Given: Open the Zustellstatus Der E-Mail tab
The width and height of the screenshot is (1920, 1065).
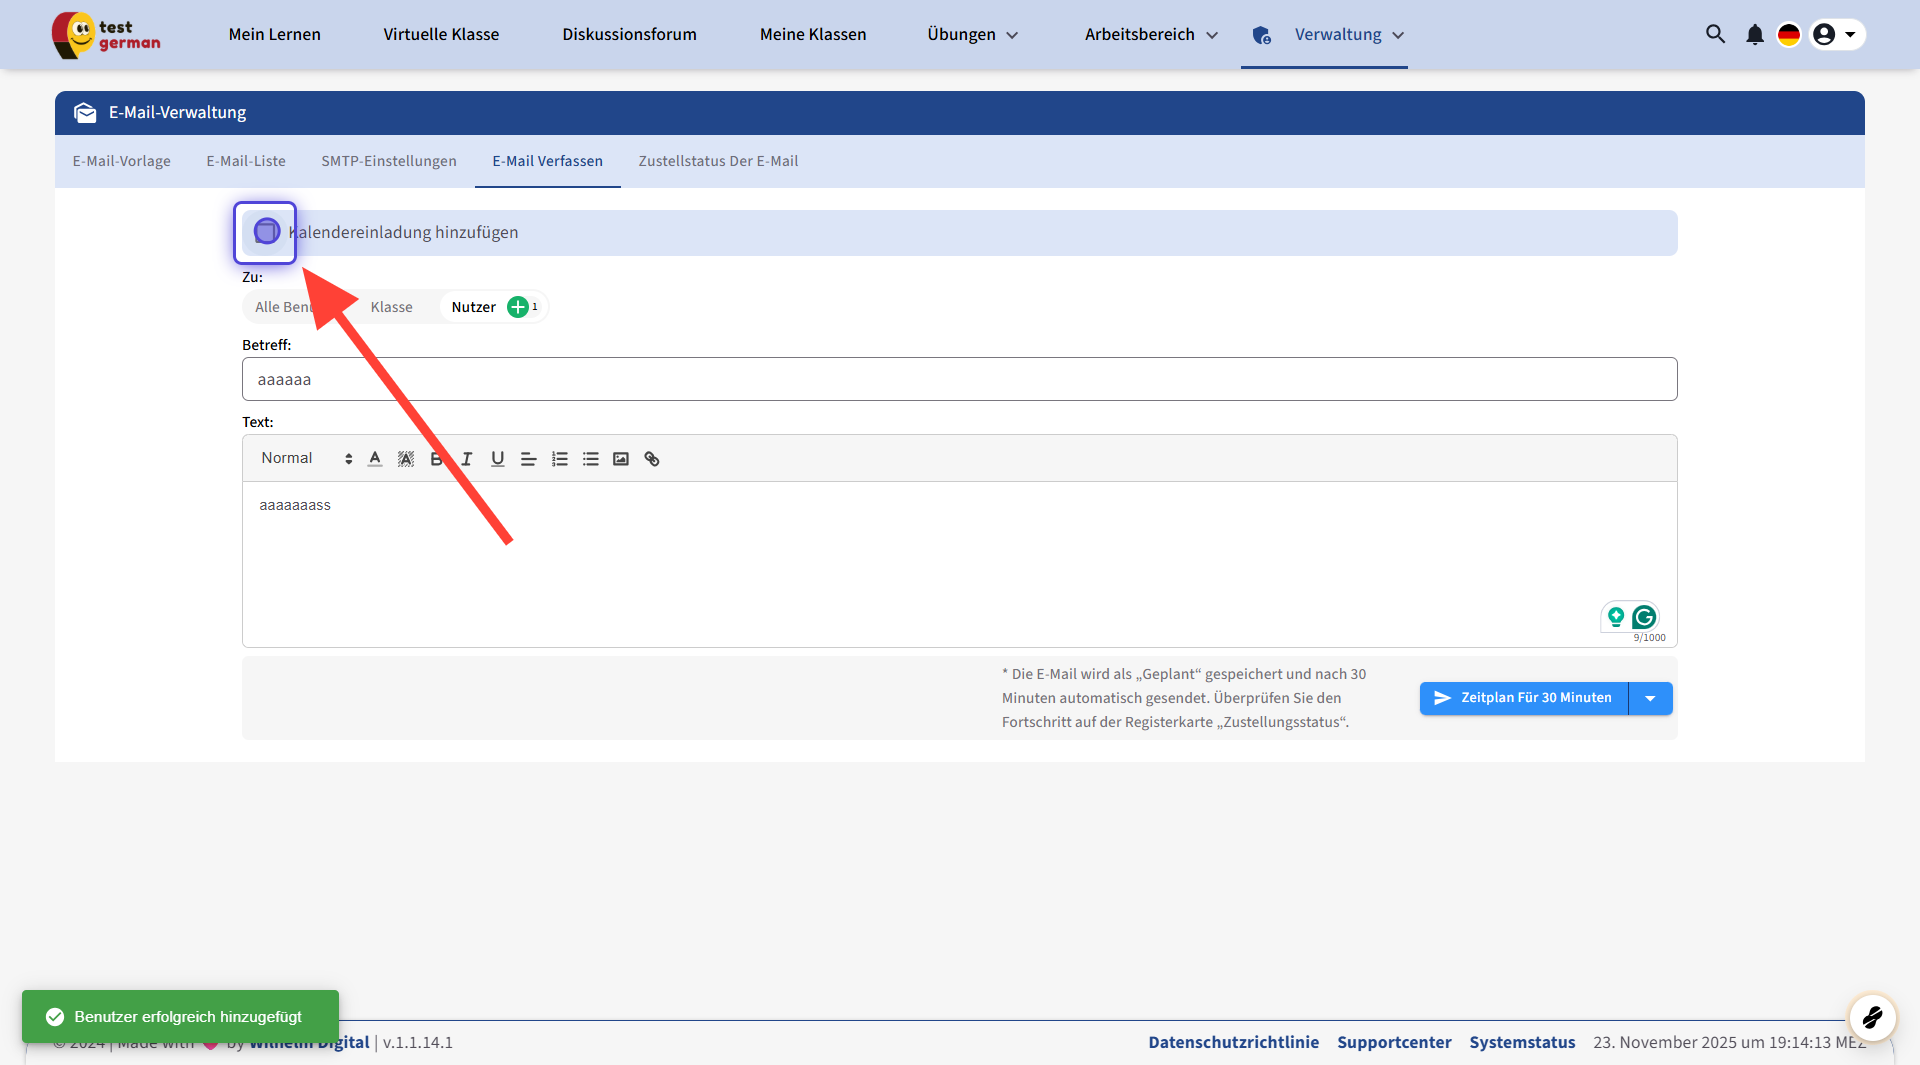Looking at the screenshot, I should [718, 161].
